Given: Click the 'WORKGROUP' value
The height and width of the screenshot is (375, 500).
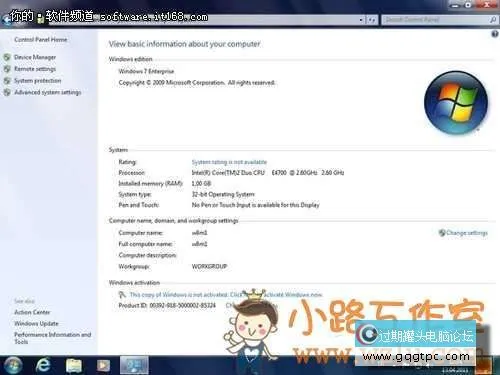Looking at the screenshot, I should point(209,266).
